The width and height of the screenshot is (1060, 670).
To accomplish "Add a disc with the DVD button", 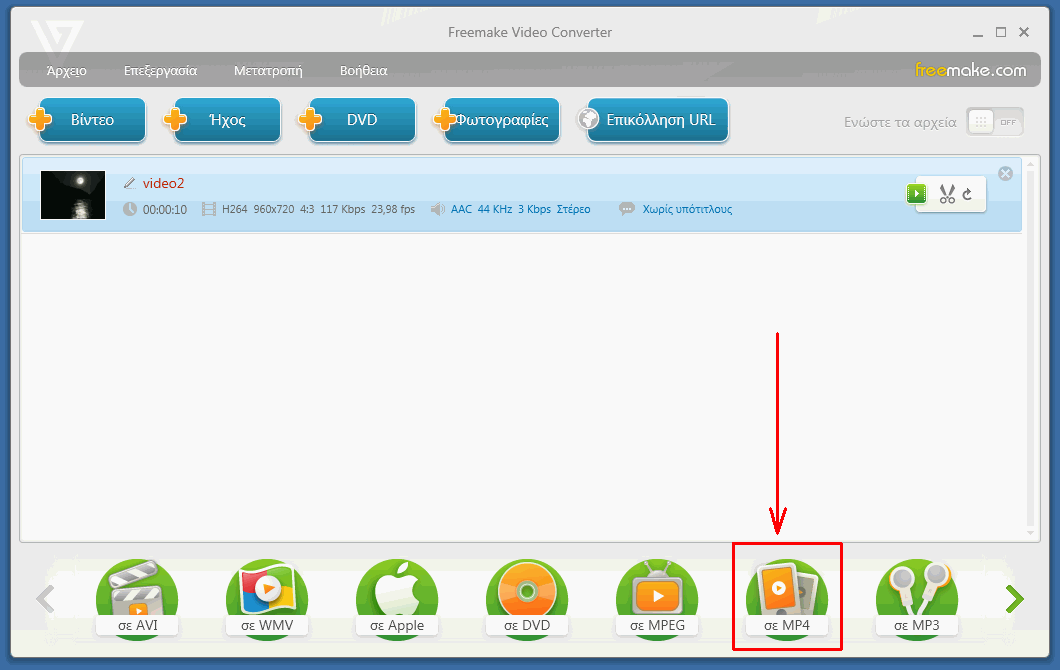I will click(358, 120).
